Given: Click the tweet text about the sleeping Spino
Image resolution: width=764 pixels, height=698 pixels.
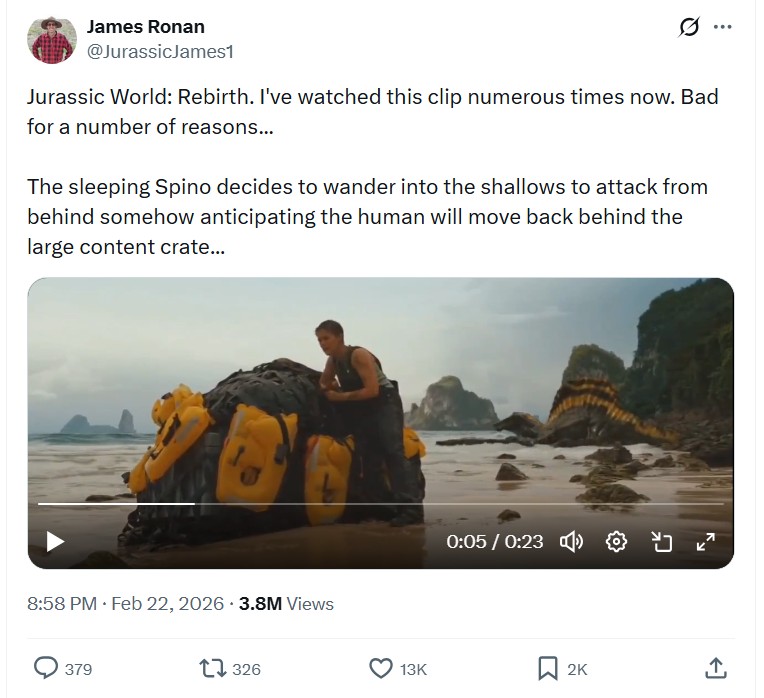Looking at the screenshot, I should click(367, 216).
